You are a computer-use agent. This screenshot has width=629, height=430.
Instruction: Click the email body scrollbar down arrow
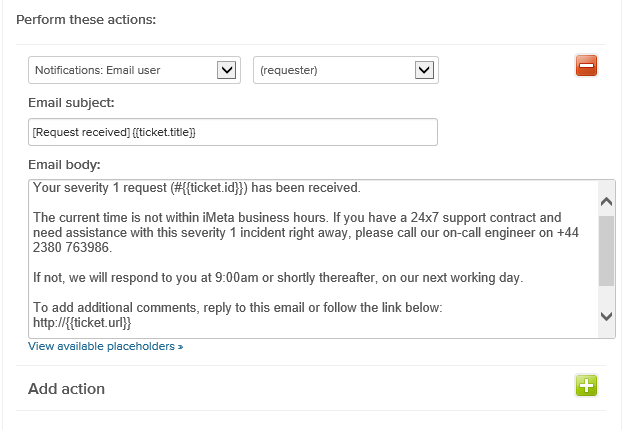[x=606, y=316]
